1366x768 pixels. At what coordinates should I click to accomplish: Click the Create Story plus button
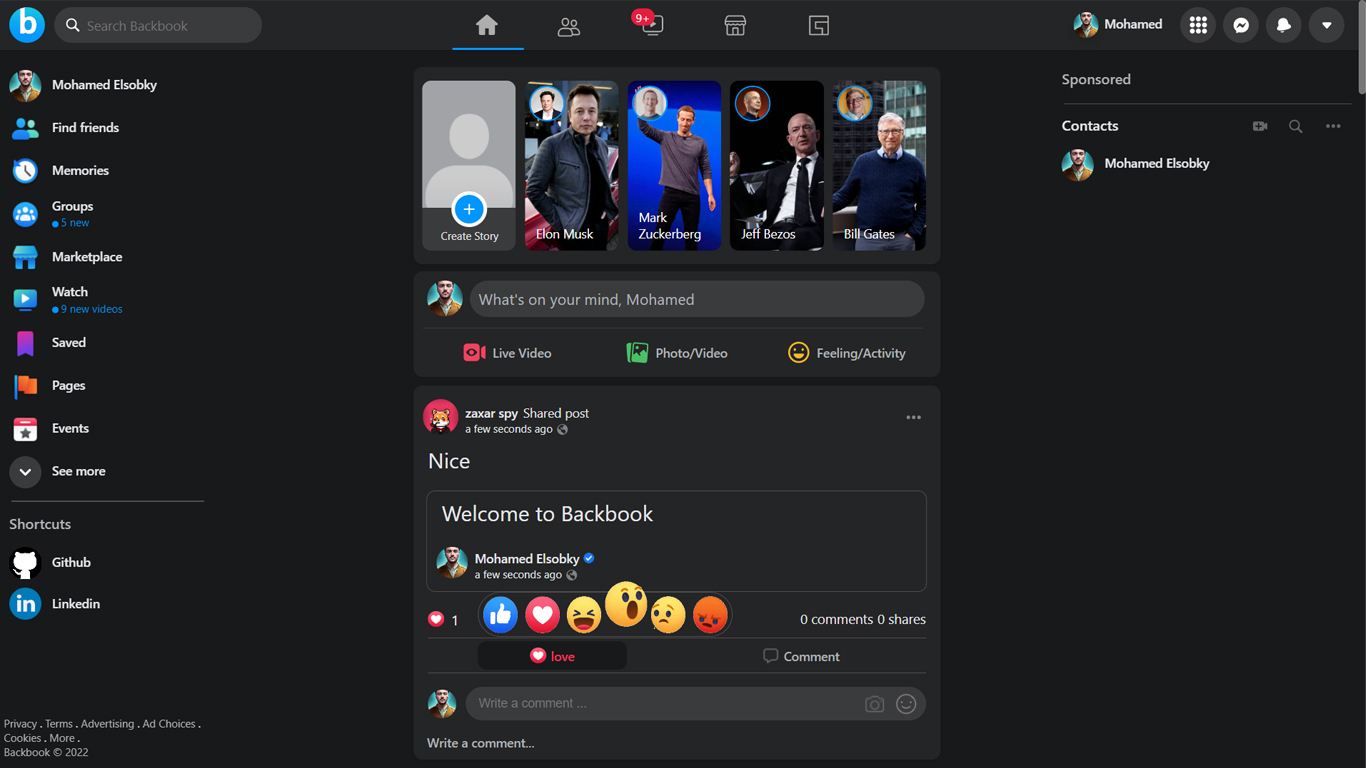coord(469,209)
